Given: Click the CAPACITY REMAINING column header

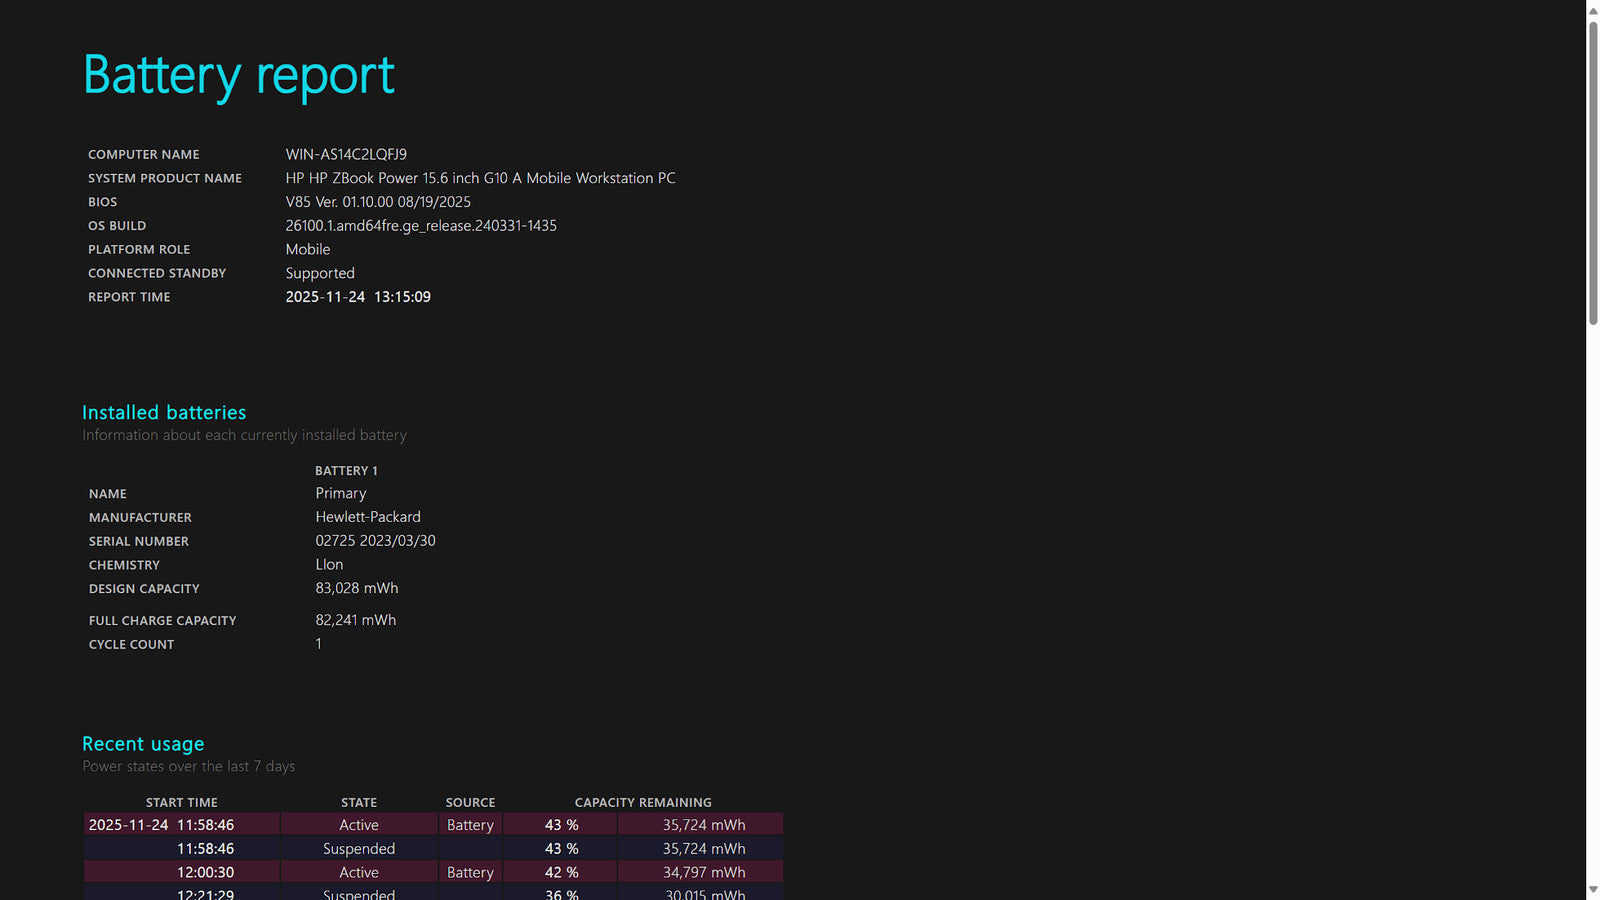Looking at the screenshot, I should [x=643, y=803].
